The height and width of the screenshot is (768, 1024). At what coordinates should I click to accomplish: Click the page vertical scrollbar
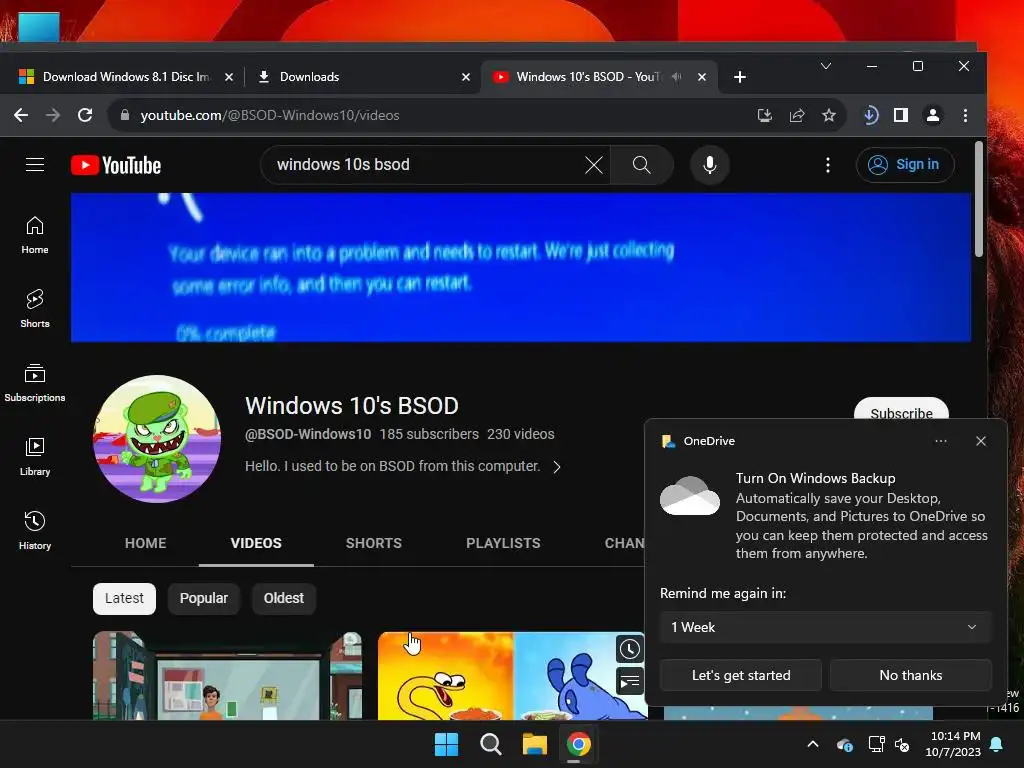click(978, 199)
